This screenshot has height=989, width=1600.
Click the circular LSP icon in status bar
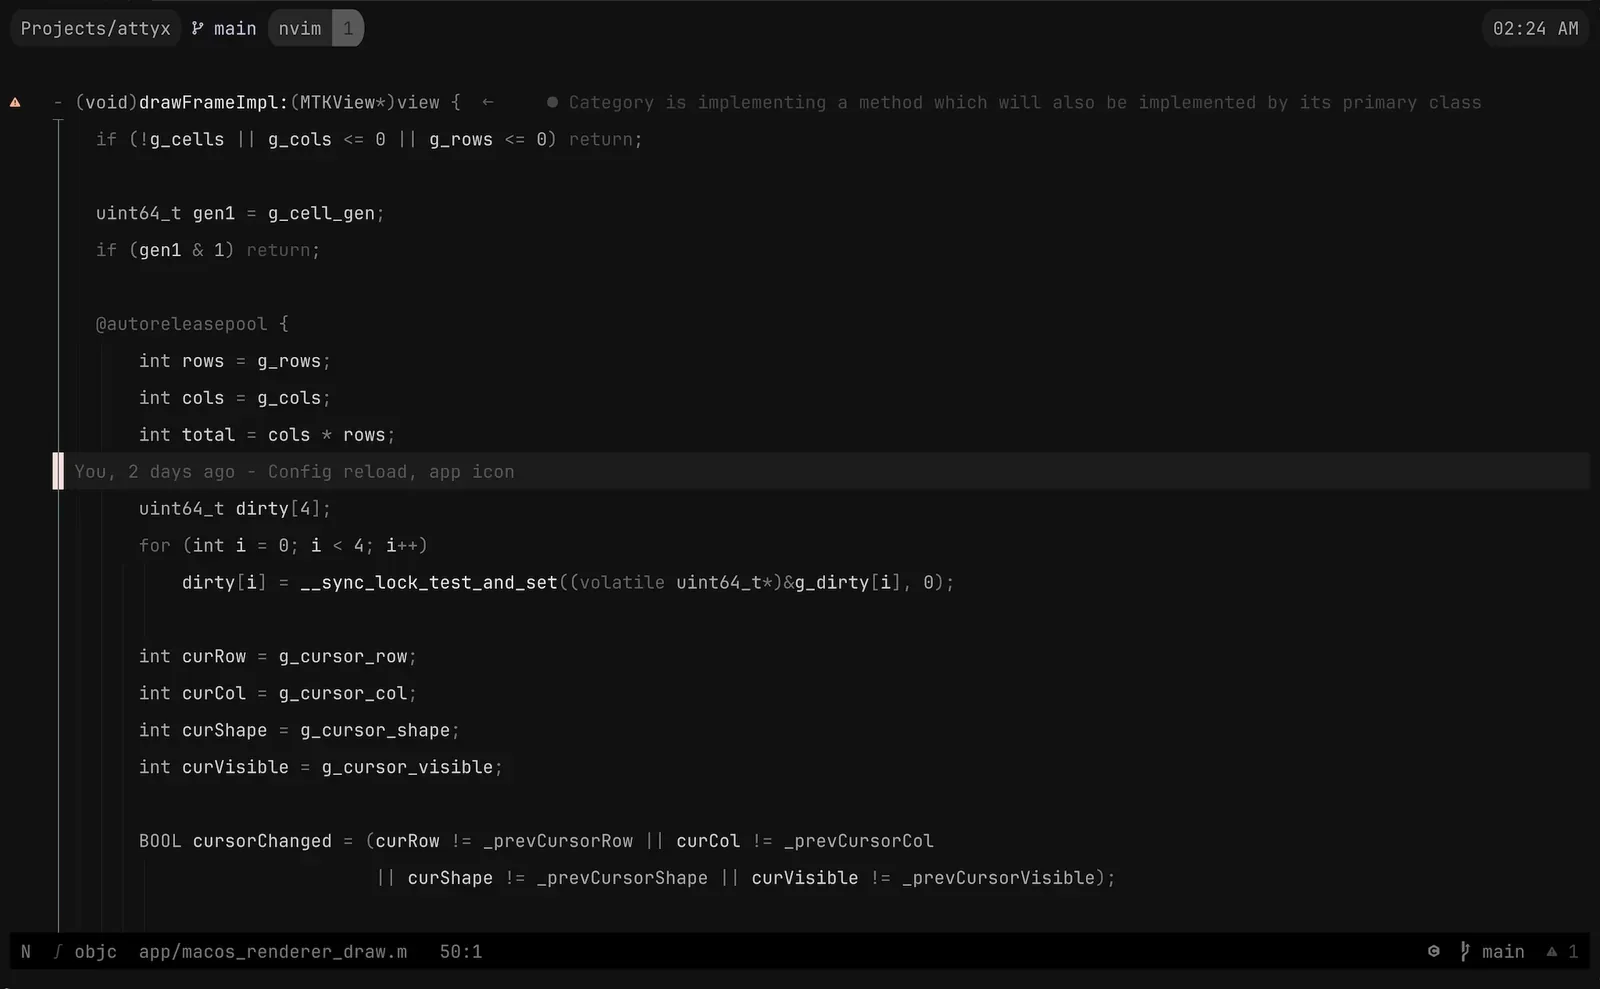pyautogui.click(x=1434, y=951)
